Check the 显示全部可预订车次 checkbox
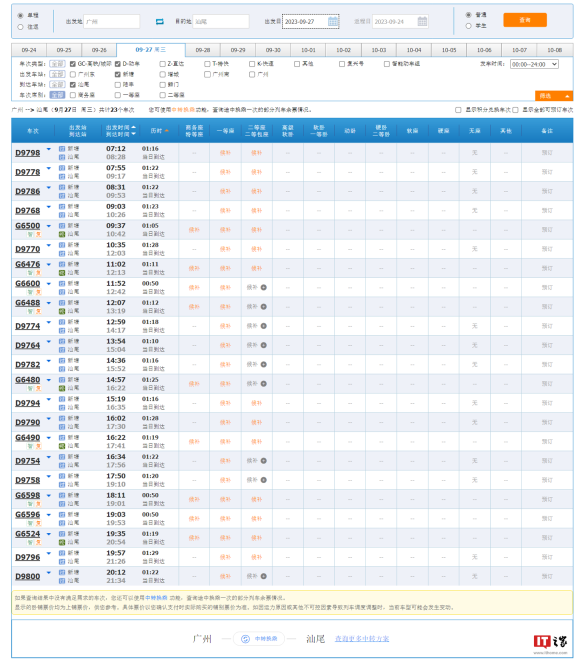The width and height of the screenshot is (576, 663). pyautogui.click(x=515, y=110)
